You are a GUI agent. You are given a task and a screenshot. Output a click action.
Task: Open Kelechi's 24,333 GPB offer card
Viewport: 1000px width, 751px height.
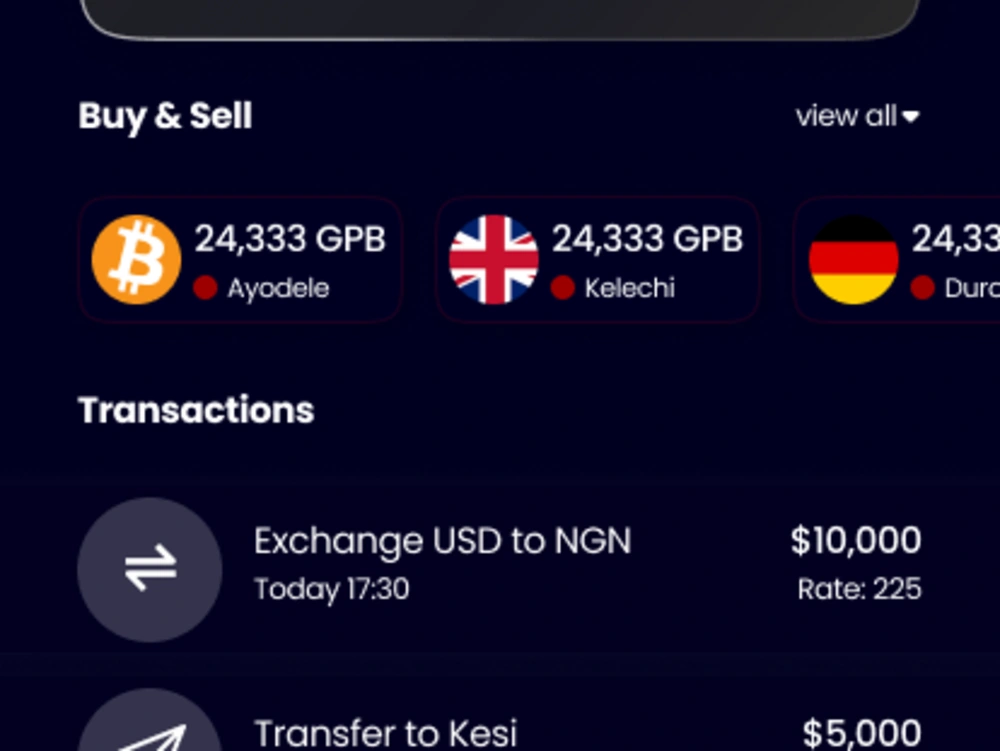(598, 259)
